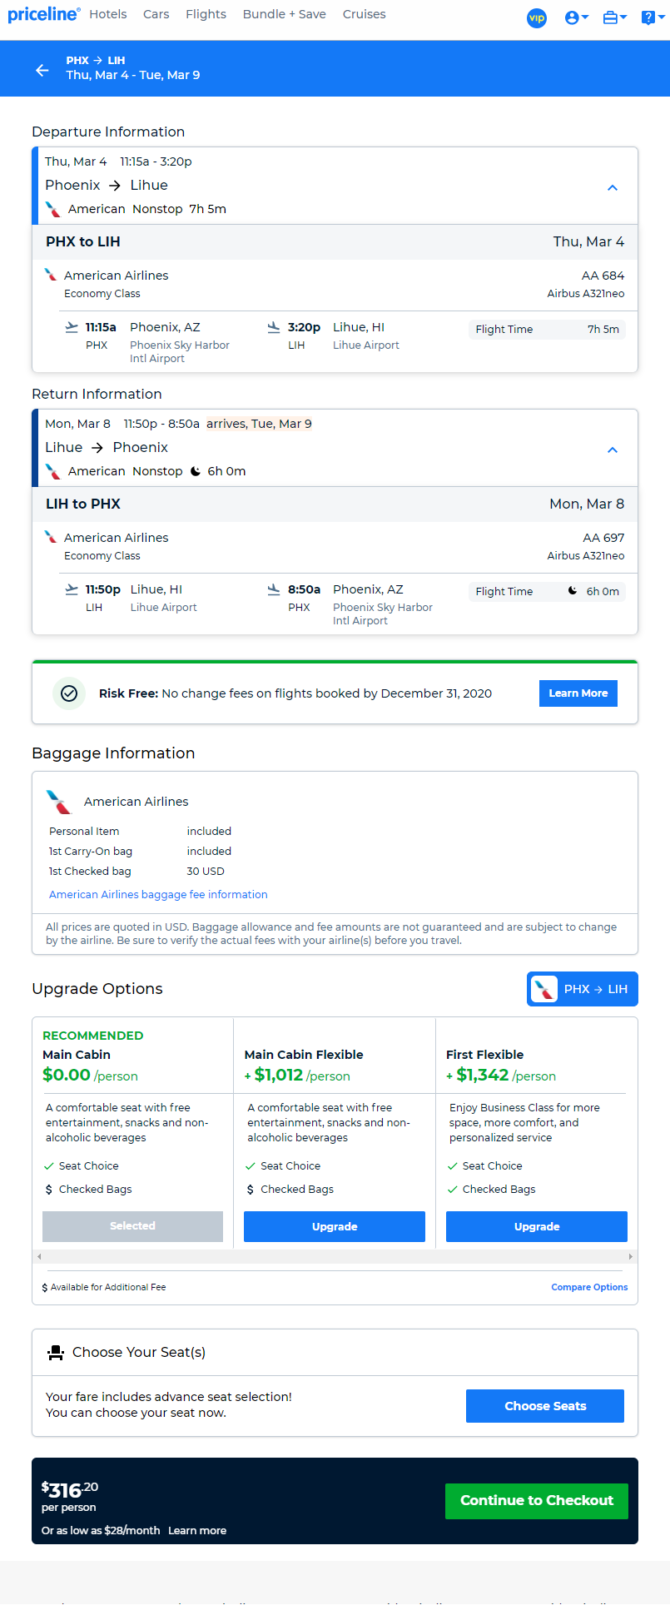Open the trips briefcase icon menu
This screenshot has width=670, height=1605.
pos(614,18)
